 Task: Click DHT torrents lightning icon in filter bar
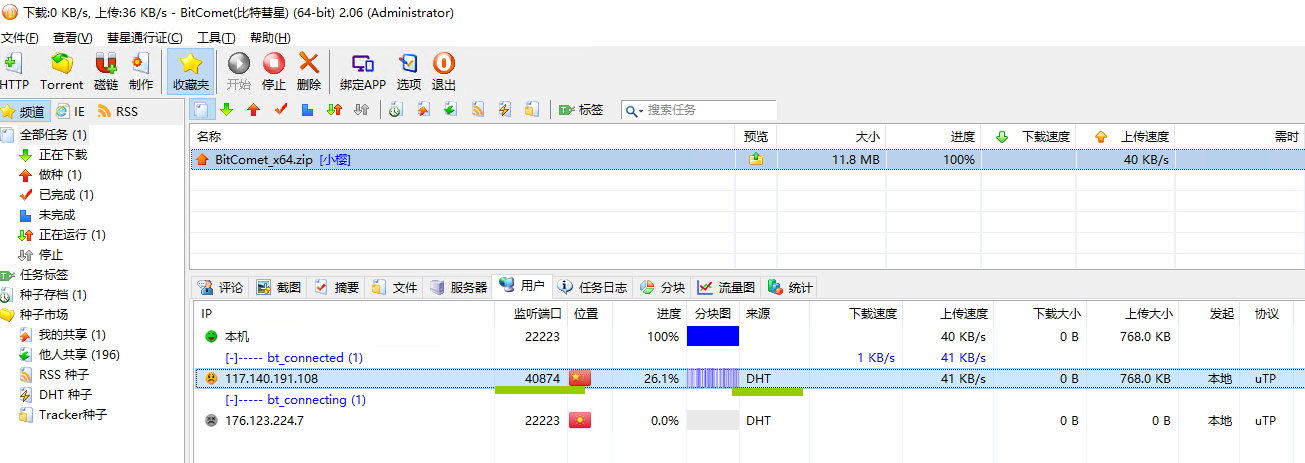[505, 109]
